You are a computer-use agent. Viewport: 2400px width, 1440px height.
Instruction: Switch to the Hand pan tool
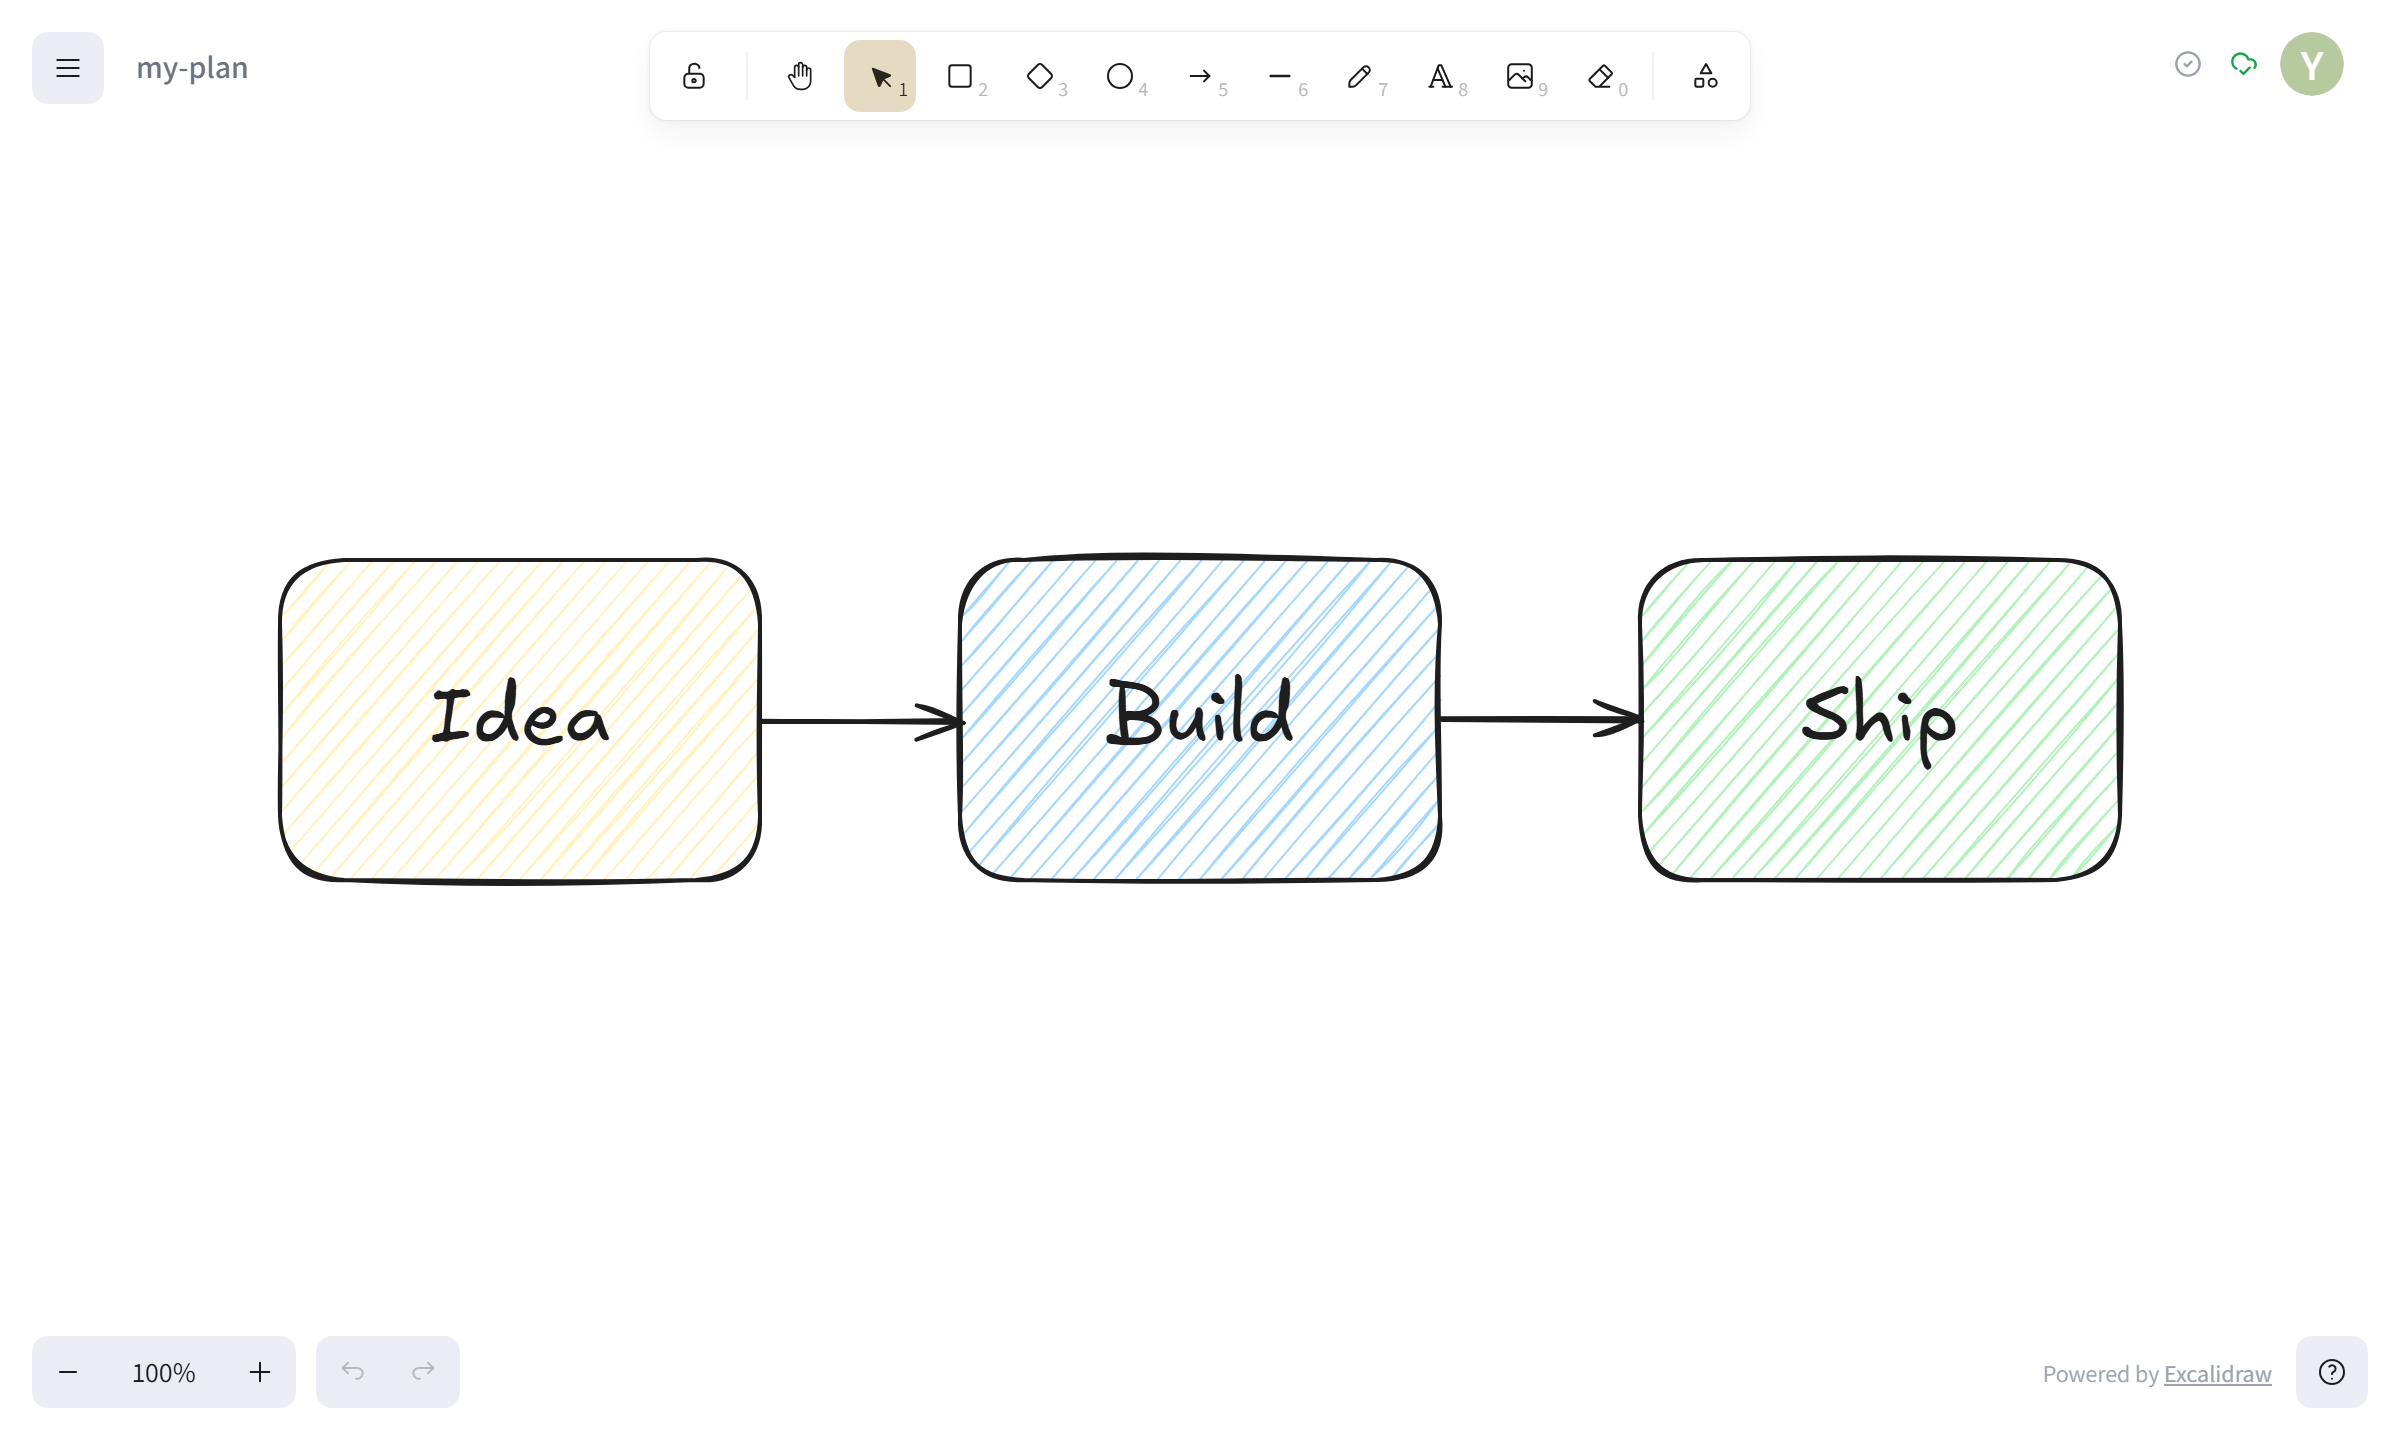tap(799, 75)
